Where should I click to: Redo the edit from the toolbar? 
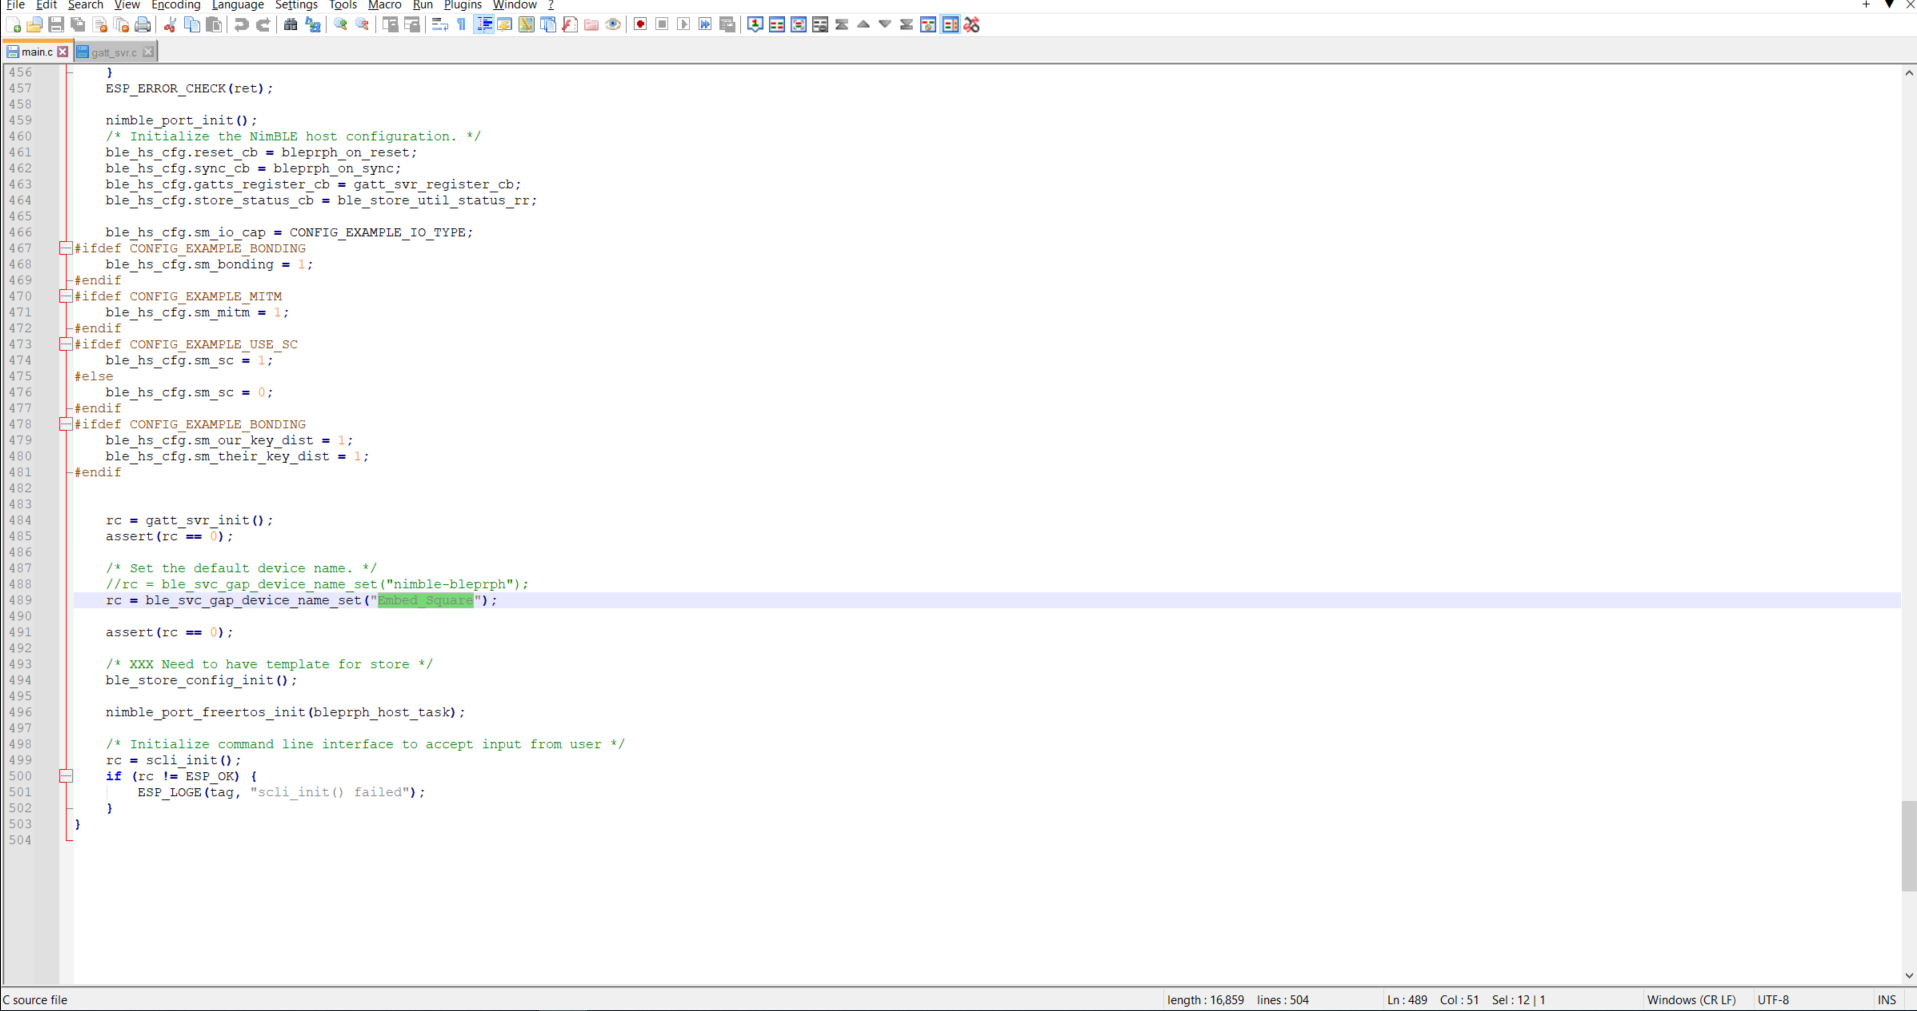click(263, 25)
